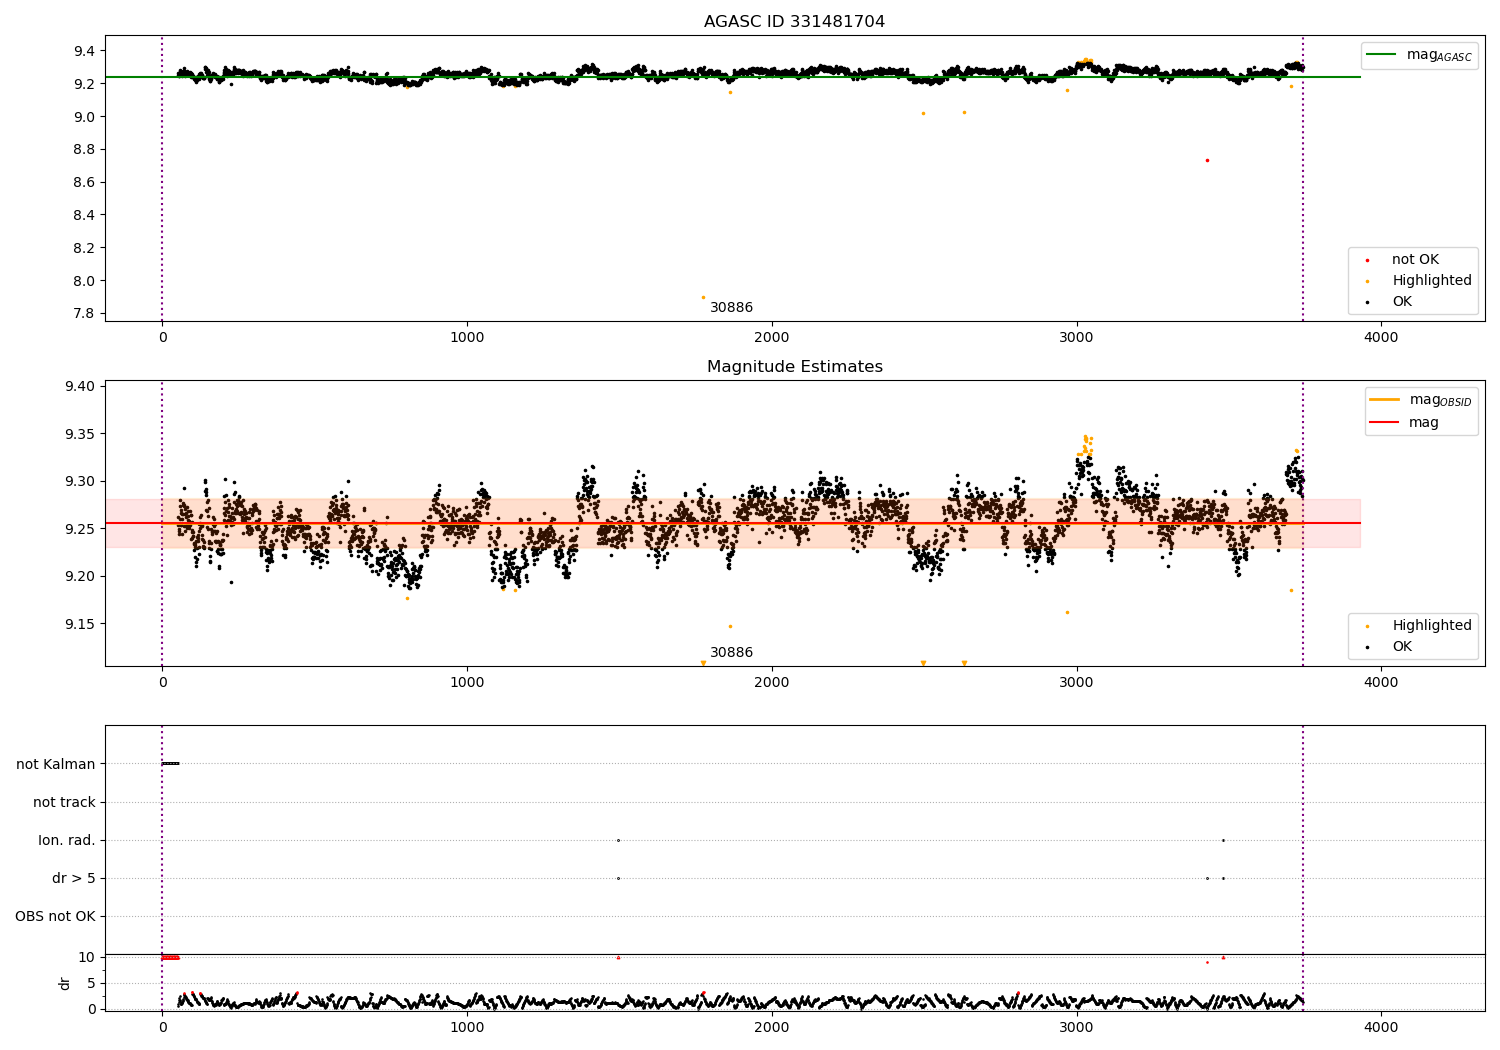The width and height of the screenshot is (1500, 1050).
Task: Click the 10 tick on the dr axis
Action: (87, 957)
